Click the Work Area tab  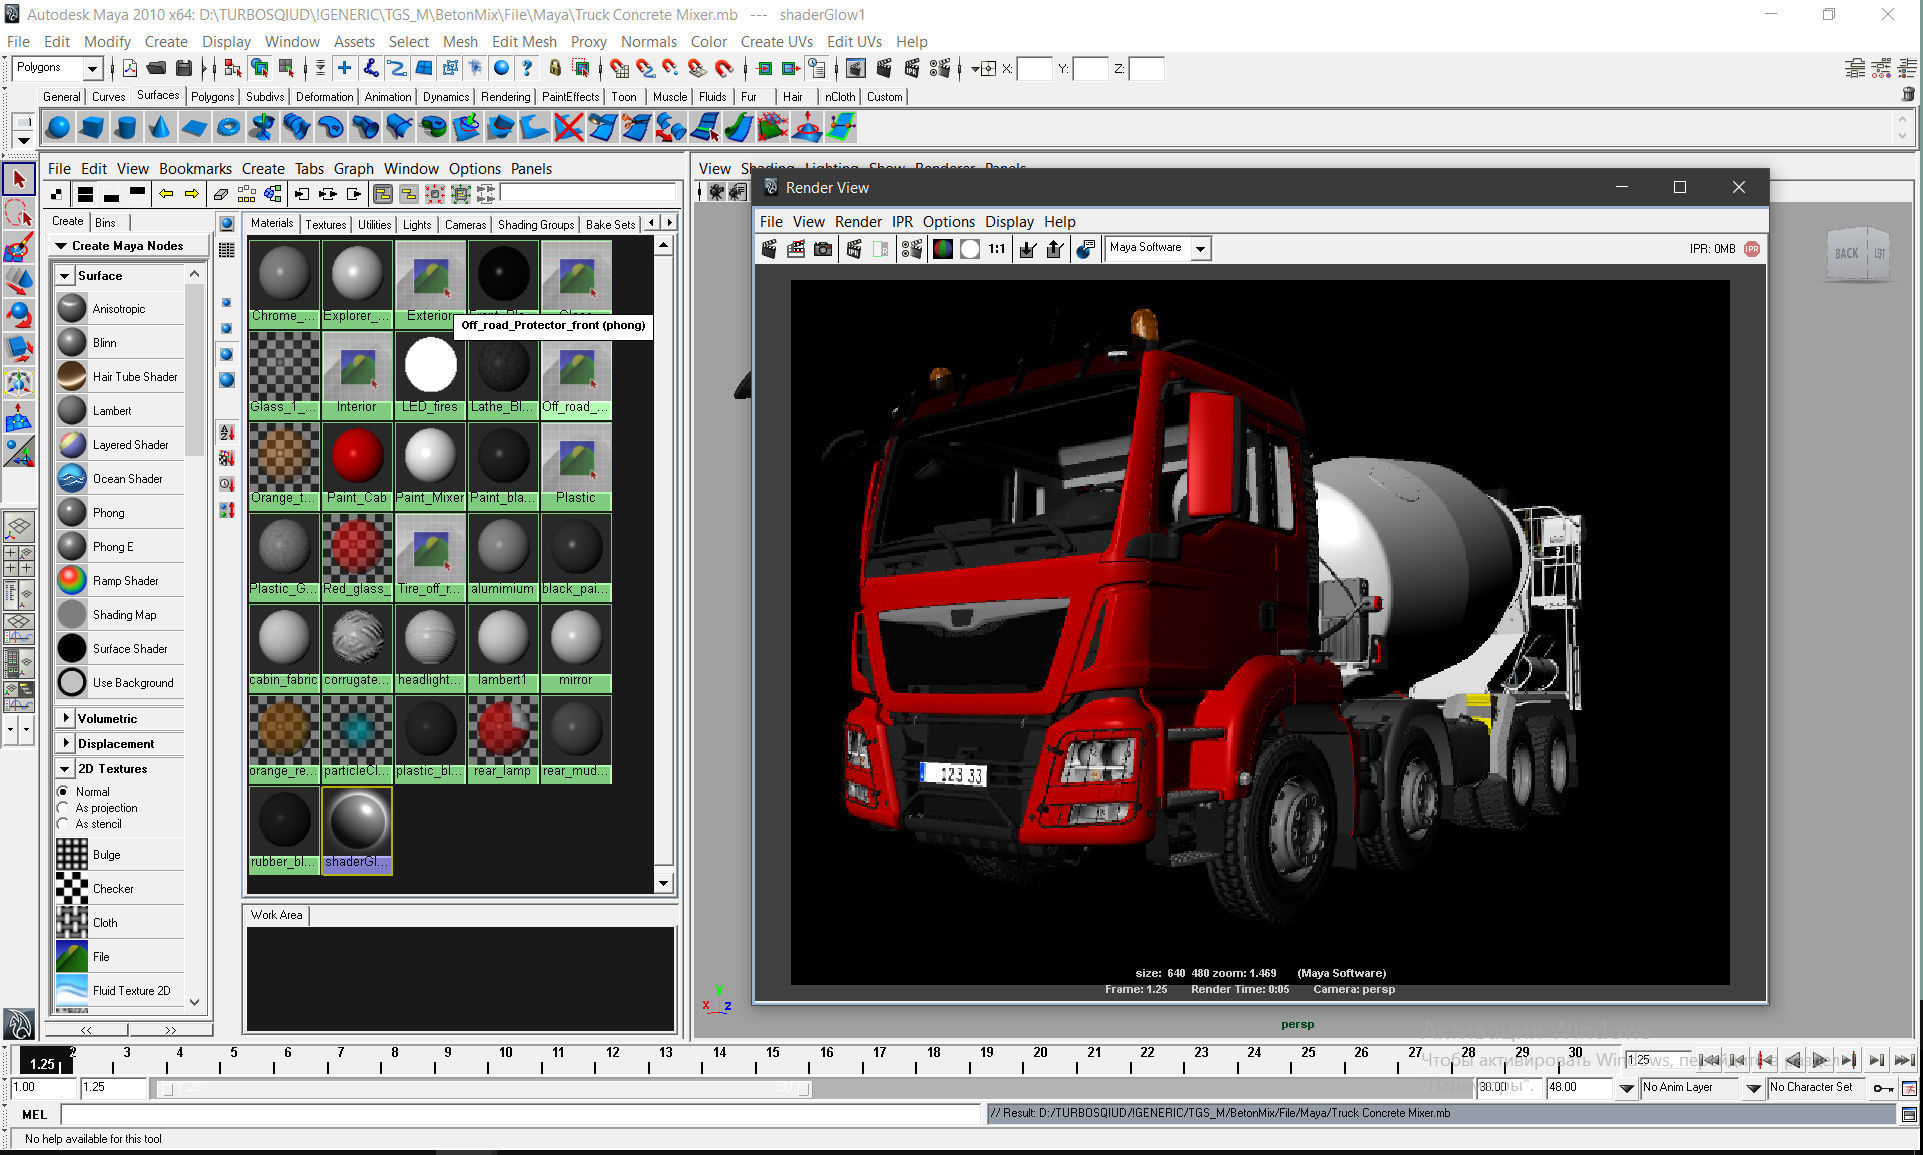click(x=276, y=915)
